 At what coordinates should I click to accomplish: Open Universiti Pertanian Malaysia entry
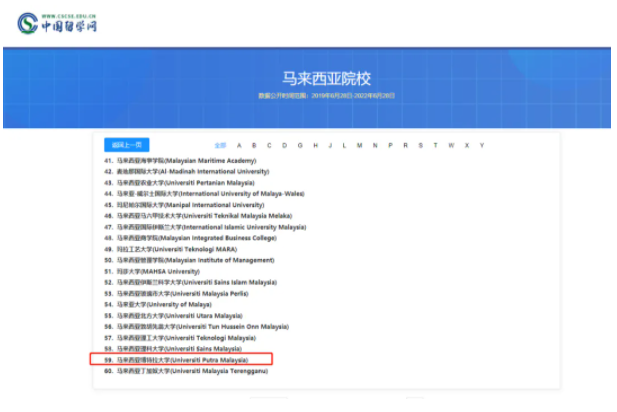click(x=179, y=183)
